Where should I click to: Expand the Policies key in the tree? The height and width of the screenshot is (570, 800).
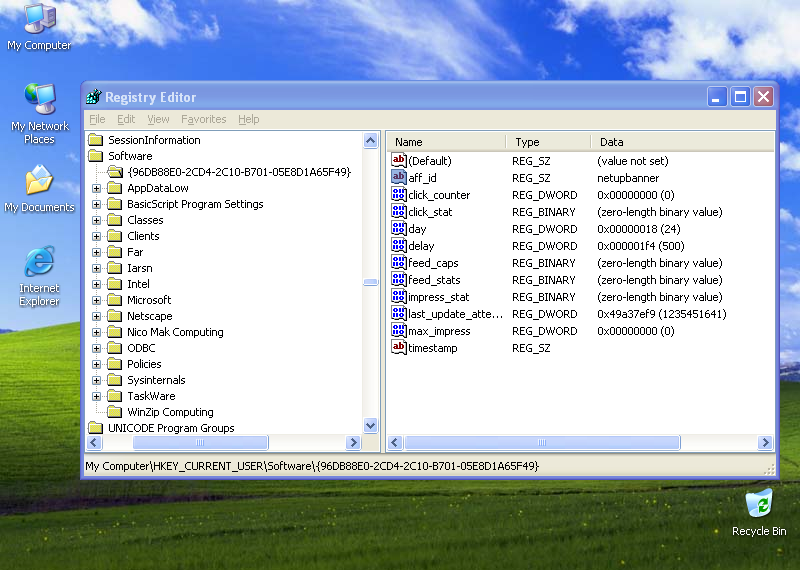(x=97, y=364)
